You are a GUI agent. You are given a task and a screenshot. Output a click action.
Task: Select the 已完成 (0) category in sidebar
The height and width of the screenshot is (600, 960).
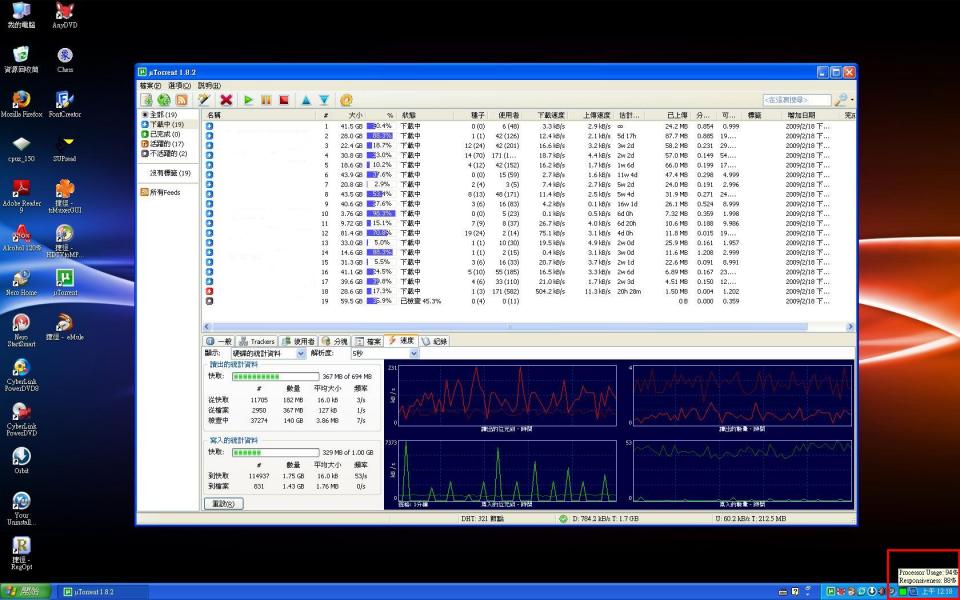click(164, 134)
